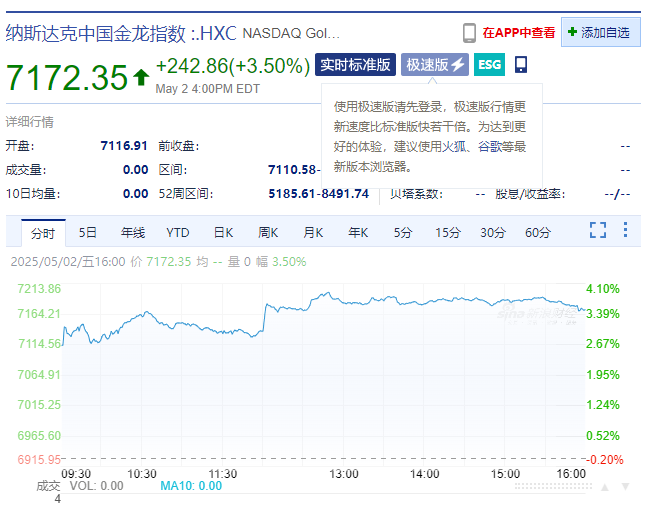Open the 日K candlestick tab

point(223,233)
